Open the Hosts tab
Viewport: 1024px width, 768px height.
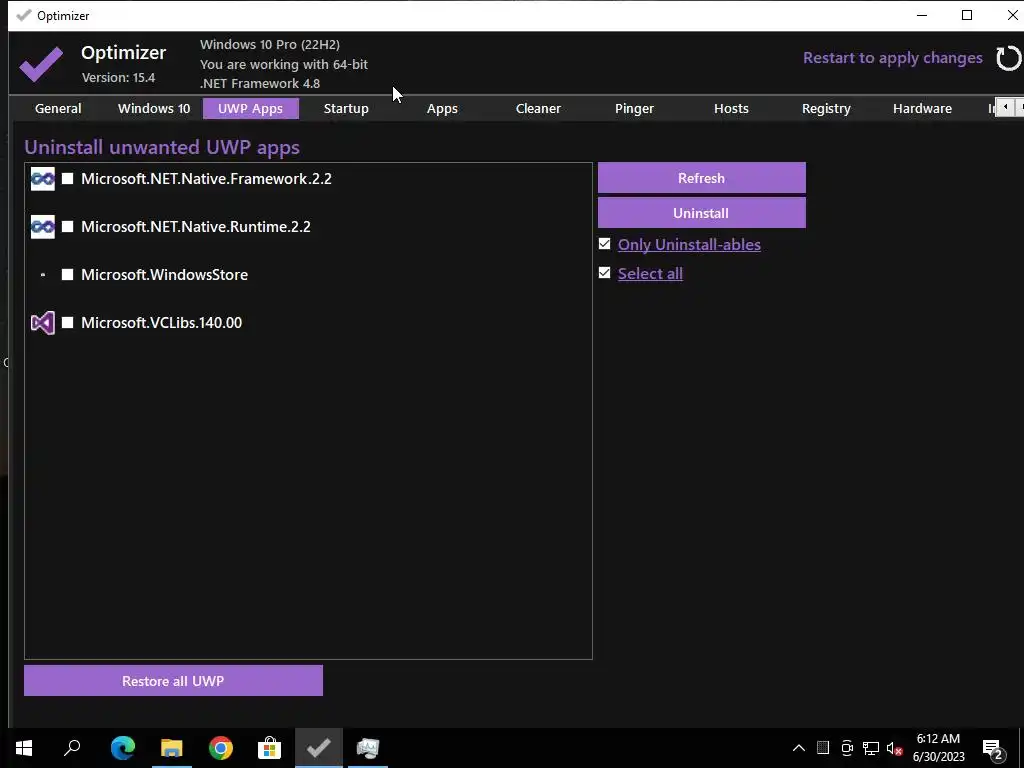click(731, 108)
